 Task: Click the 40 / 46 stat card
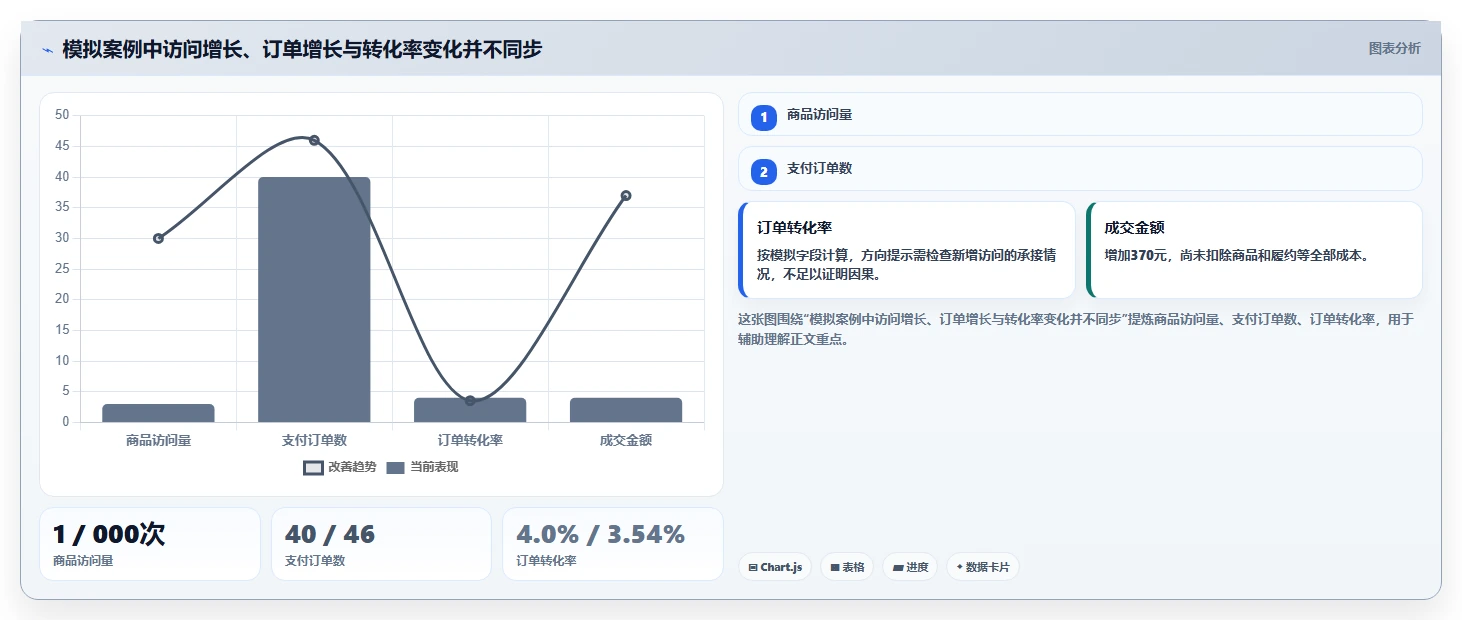point(381,544)
